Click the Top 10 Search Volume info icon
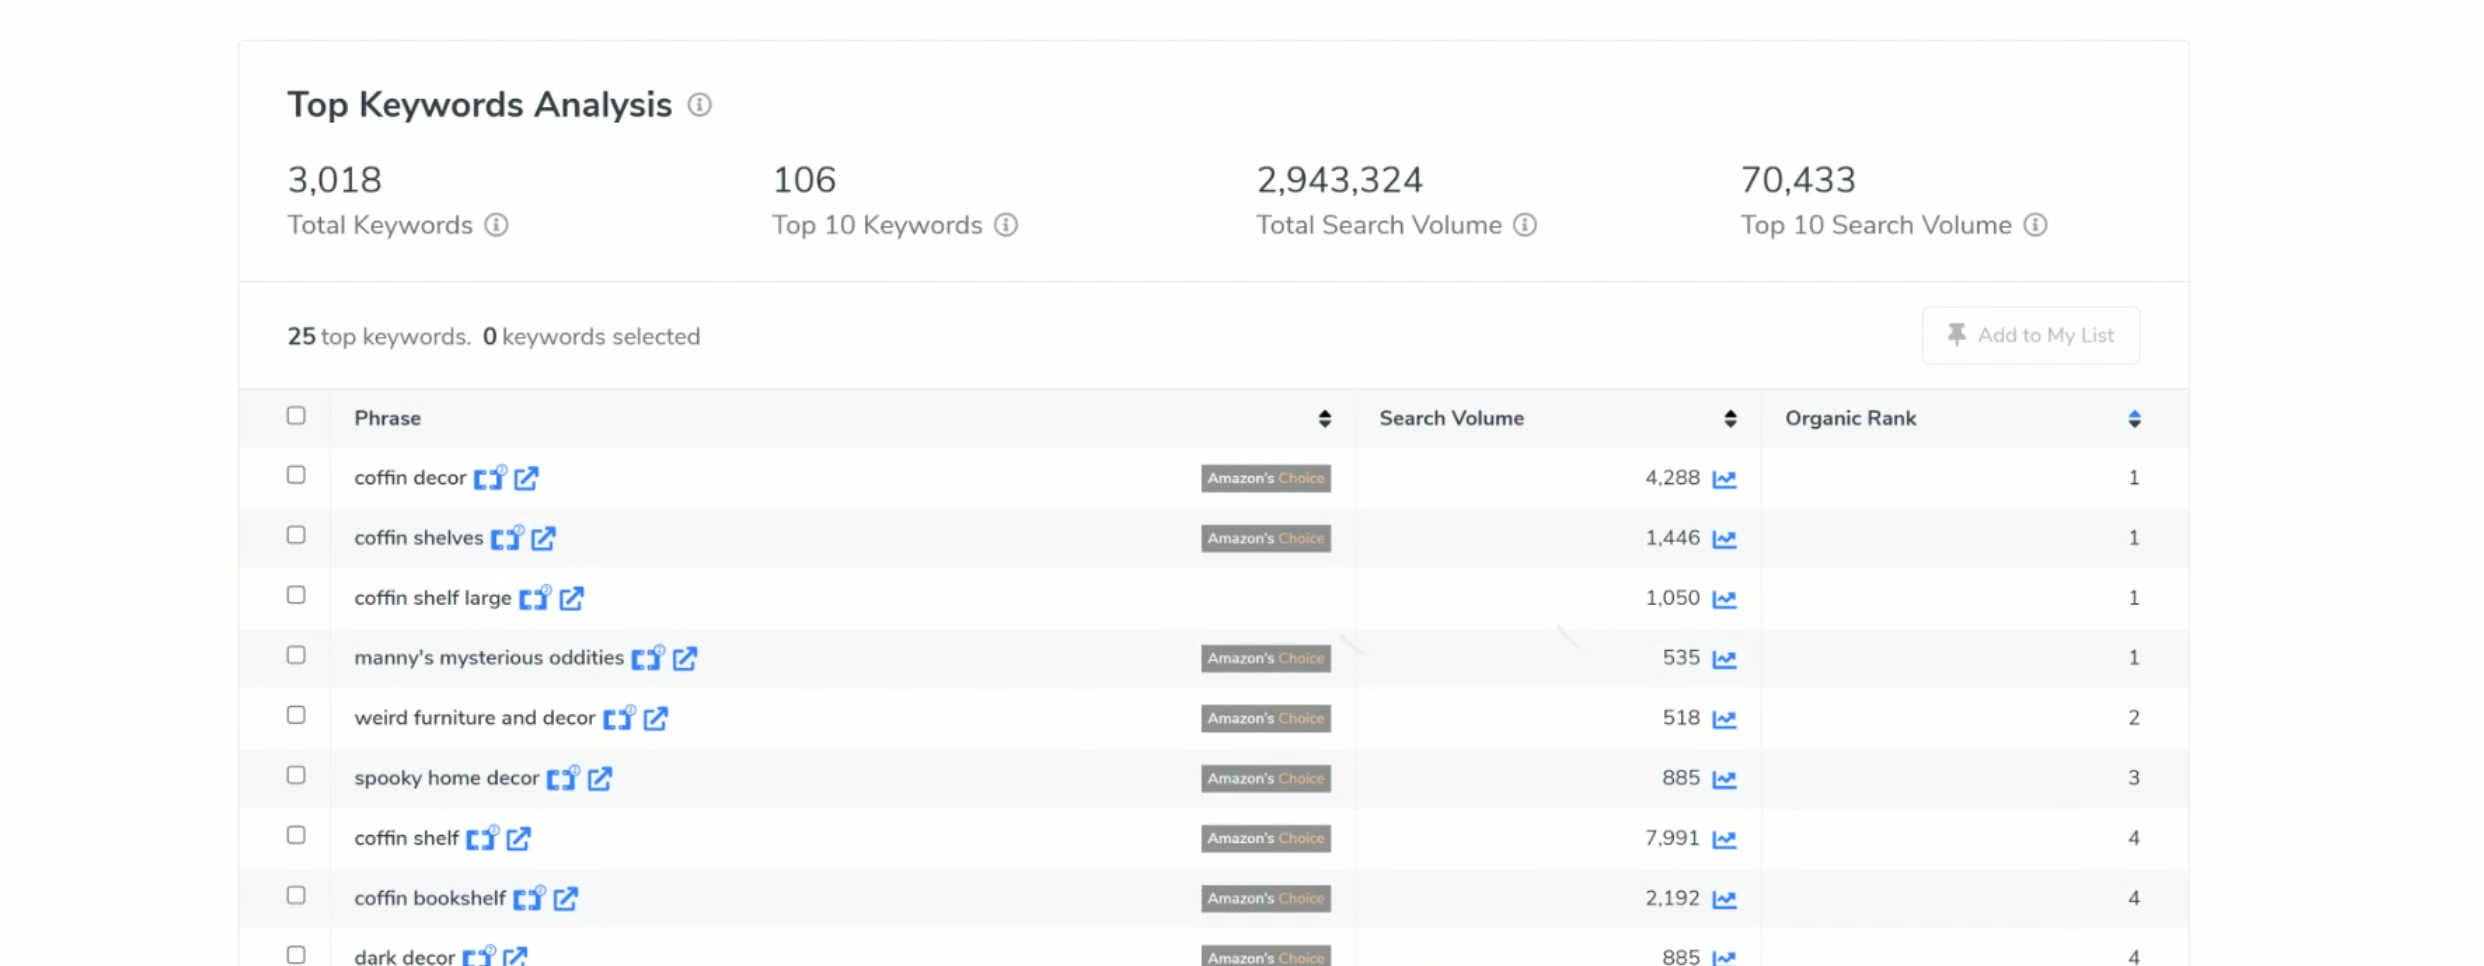The height and width of the screenshot is (966, 2484). [x=2035, y=225]
